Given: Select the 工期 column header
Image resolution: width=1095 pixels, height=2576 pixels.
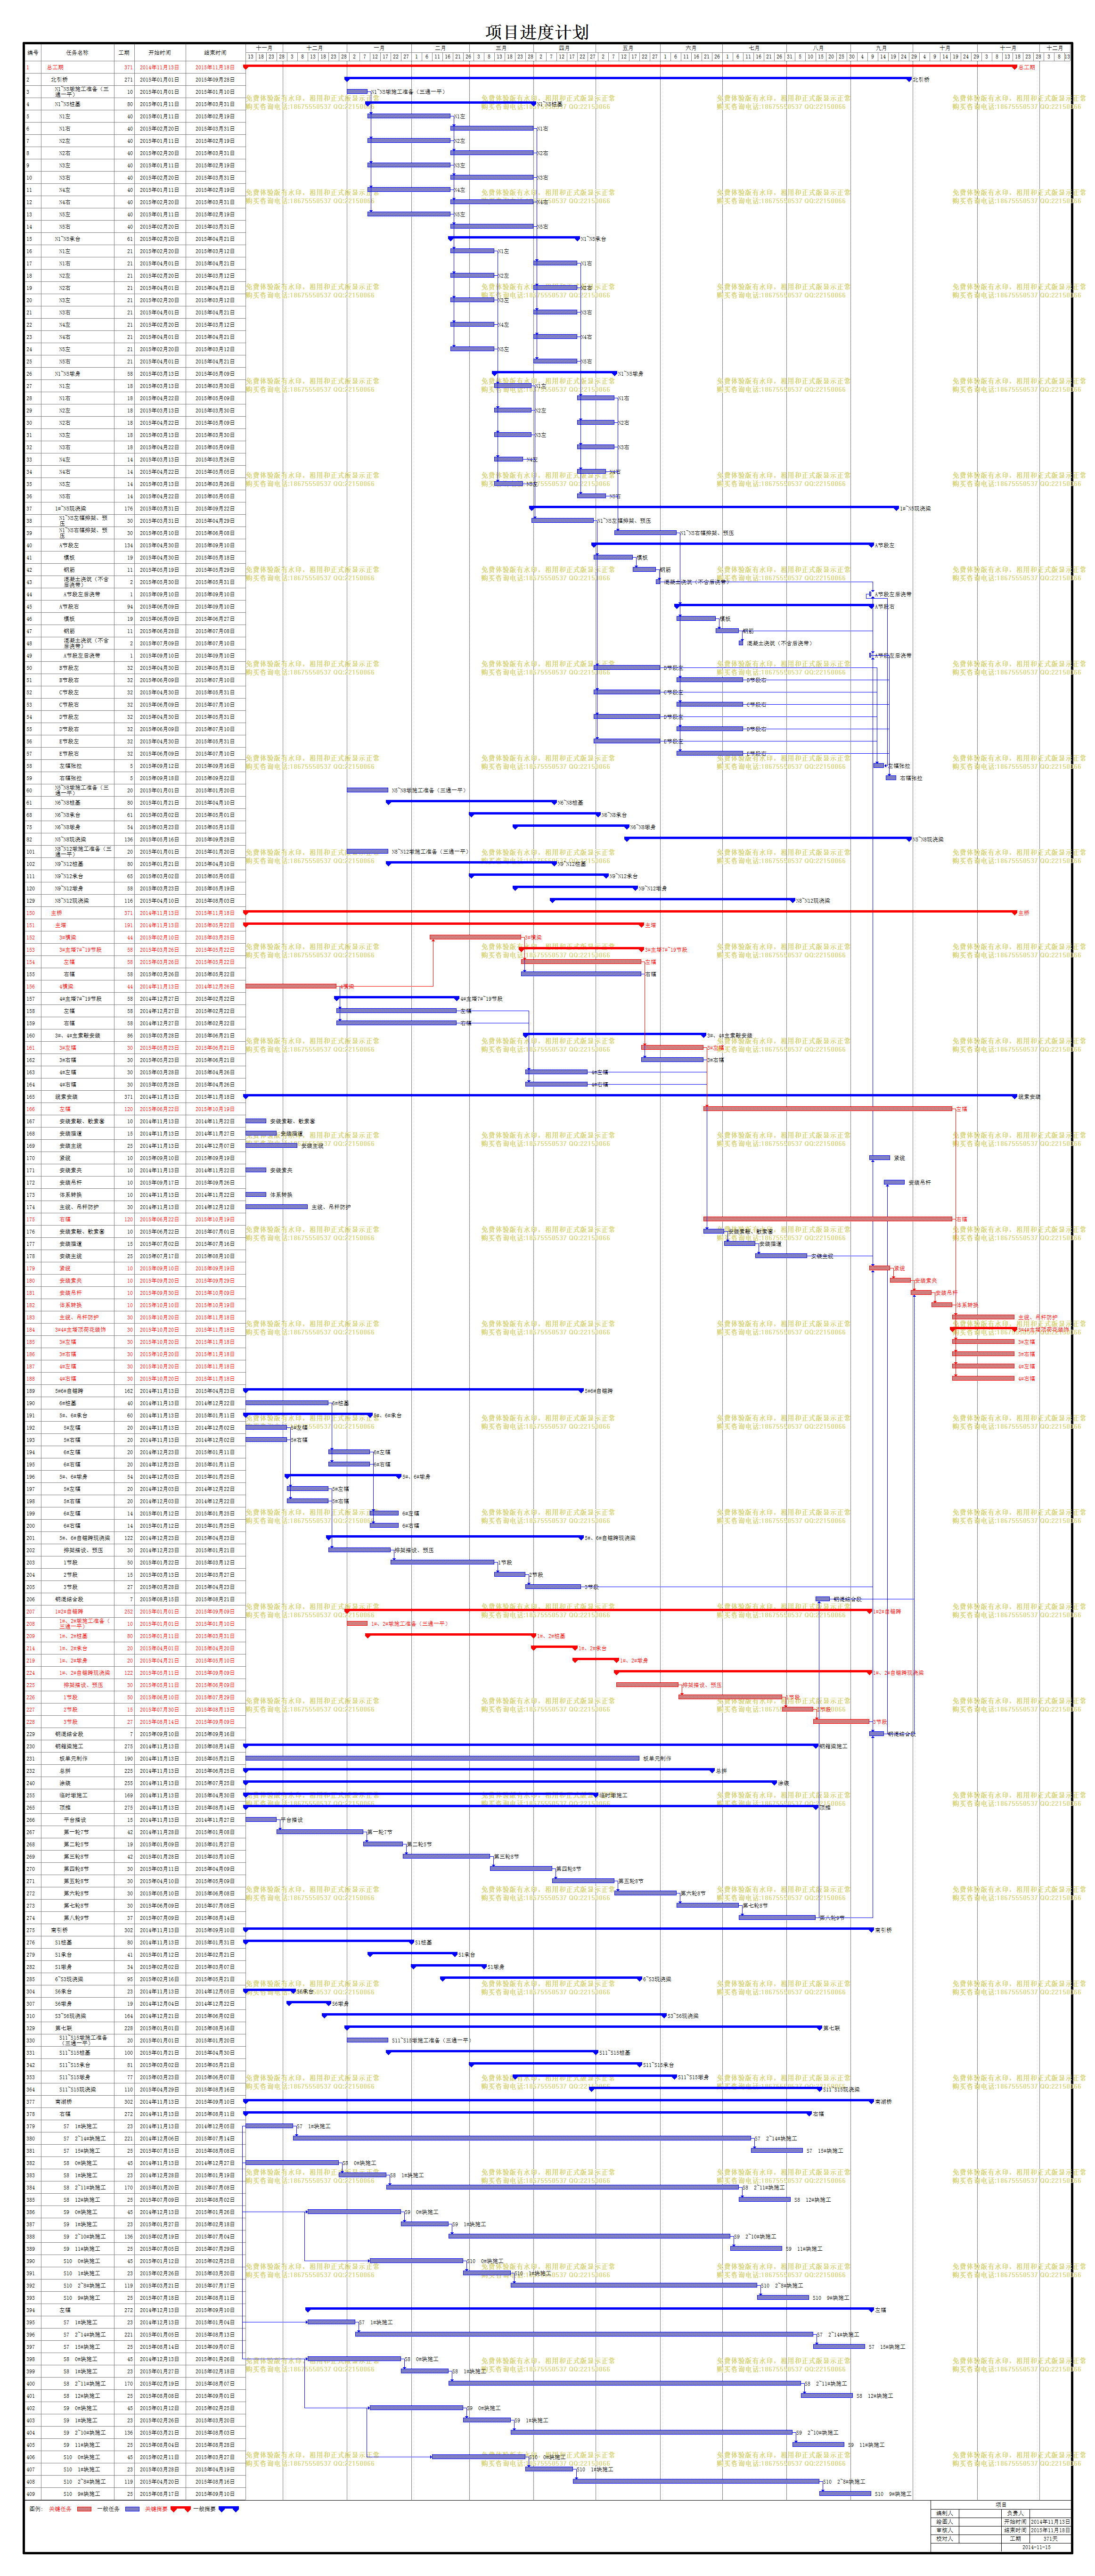Looking at the screenshot, I should pyautogui.click(x=124, y=53).
